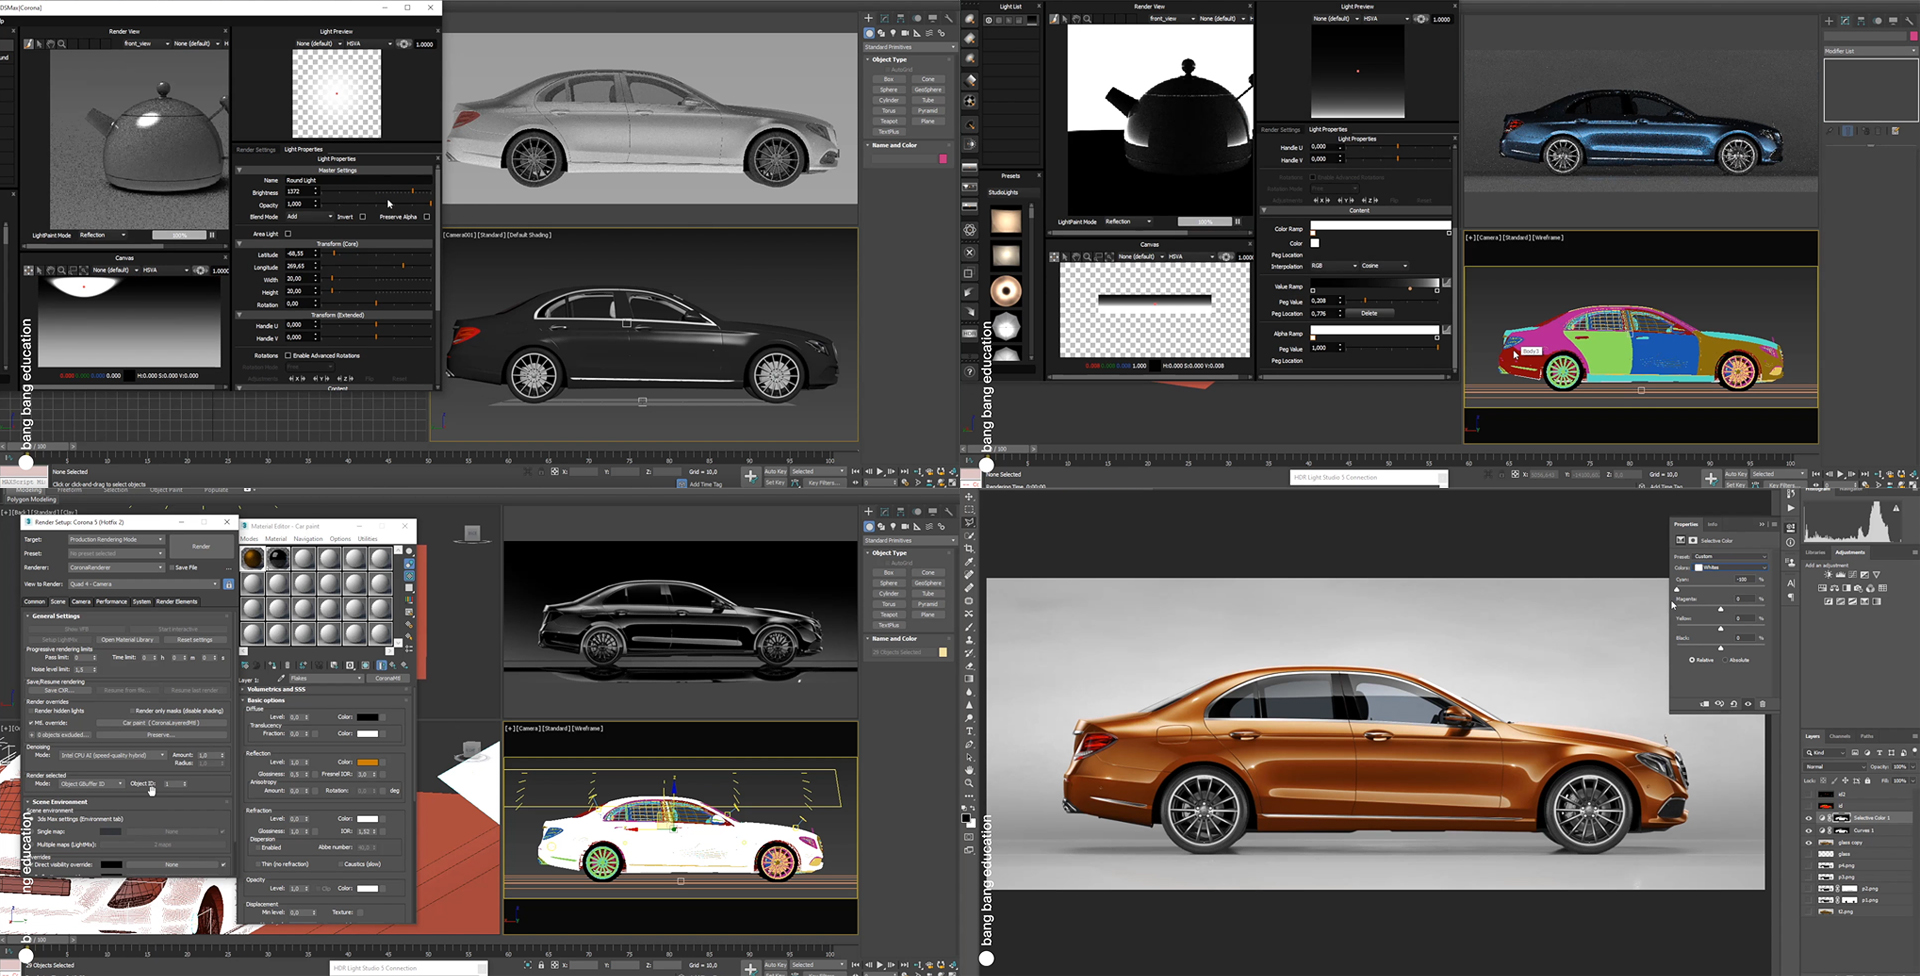Select the pan hand in top-left Render View
1920x976 pixels.
pos(51,44)
